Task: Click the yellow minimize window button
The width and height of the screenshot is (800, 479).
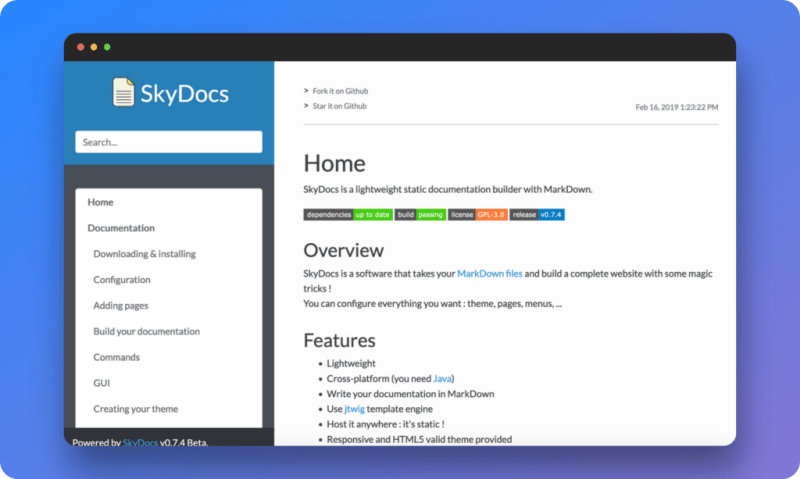Action: [94, 47]
